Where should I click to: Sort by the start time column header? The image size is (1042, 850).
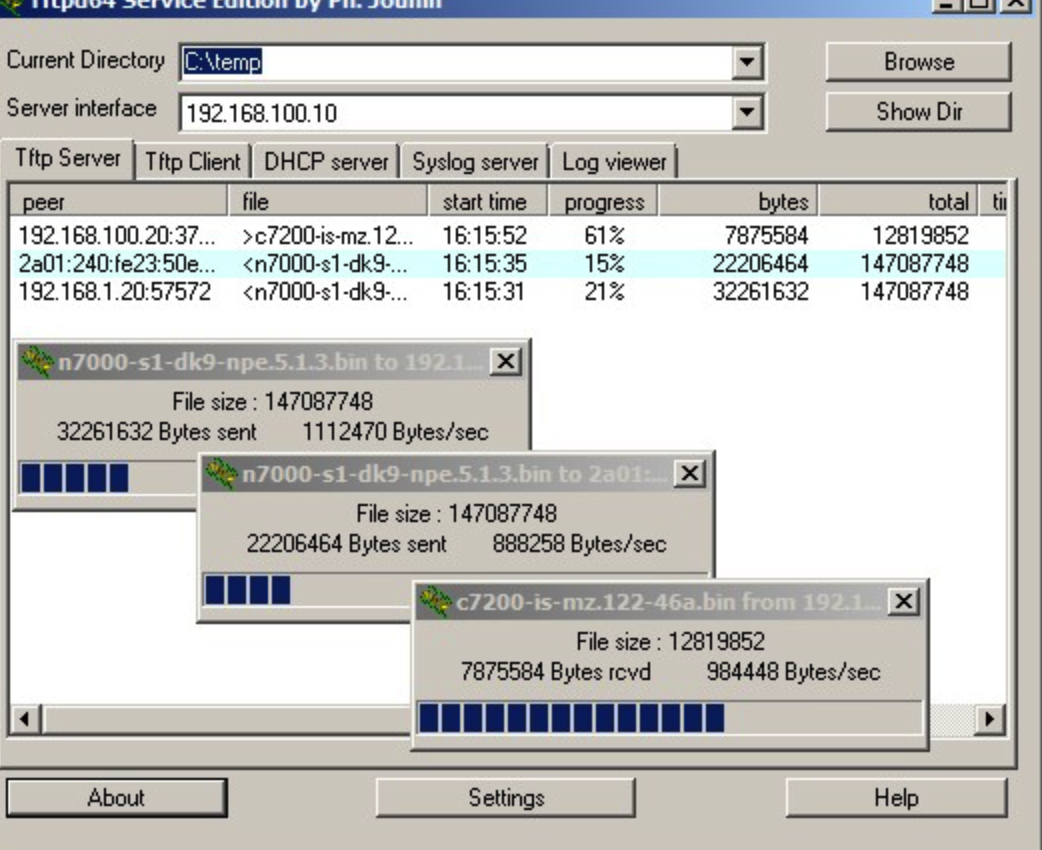[x=488, y=201]
